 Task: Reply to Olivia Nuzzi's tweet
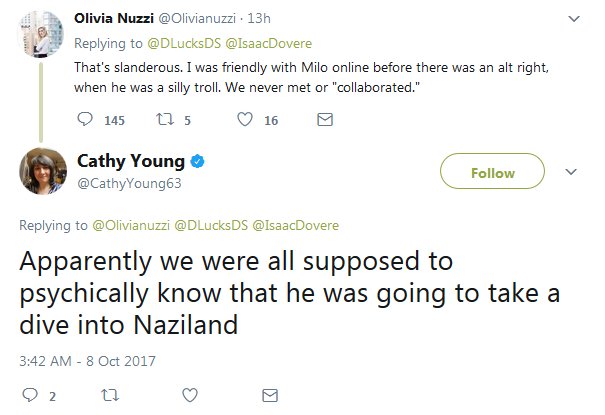tap(86, 121)
